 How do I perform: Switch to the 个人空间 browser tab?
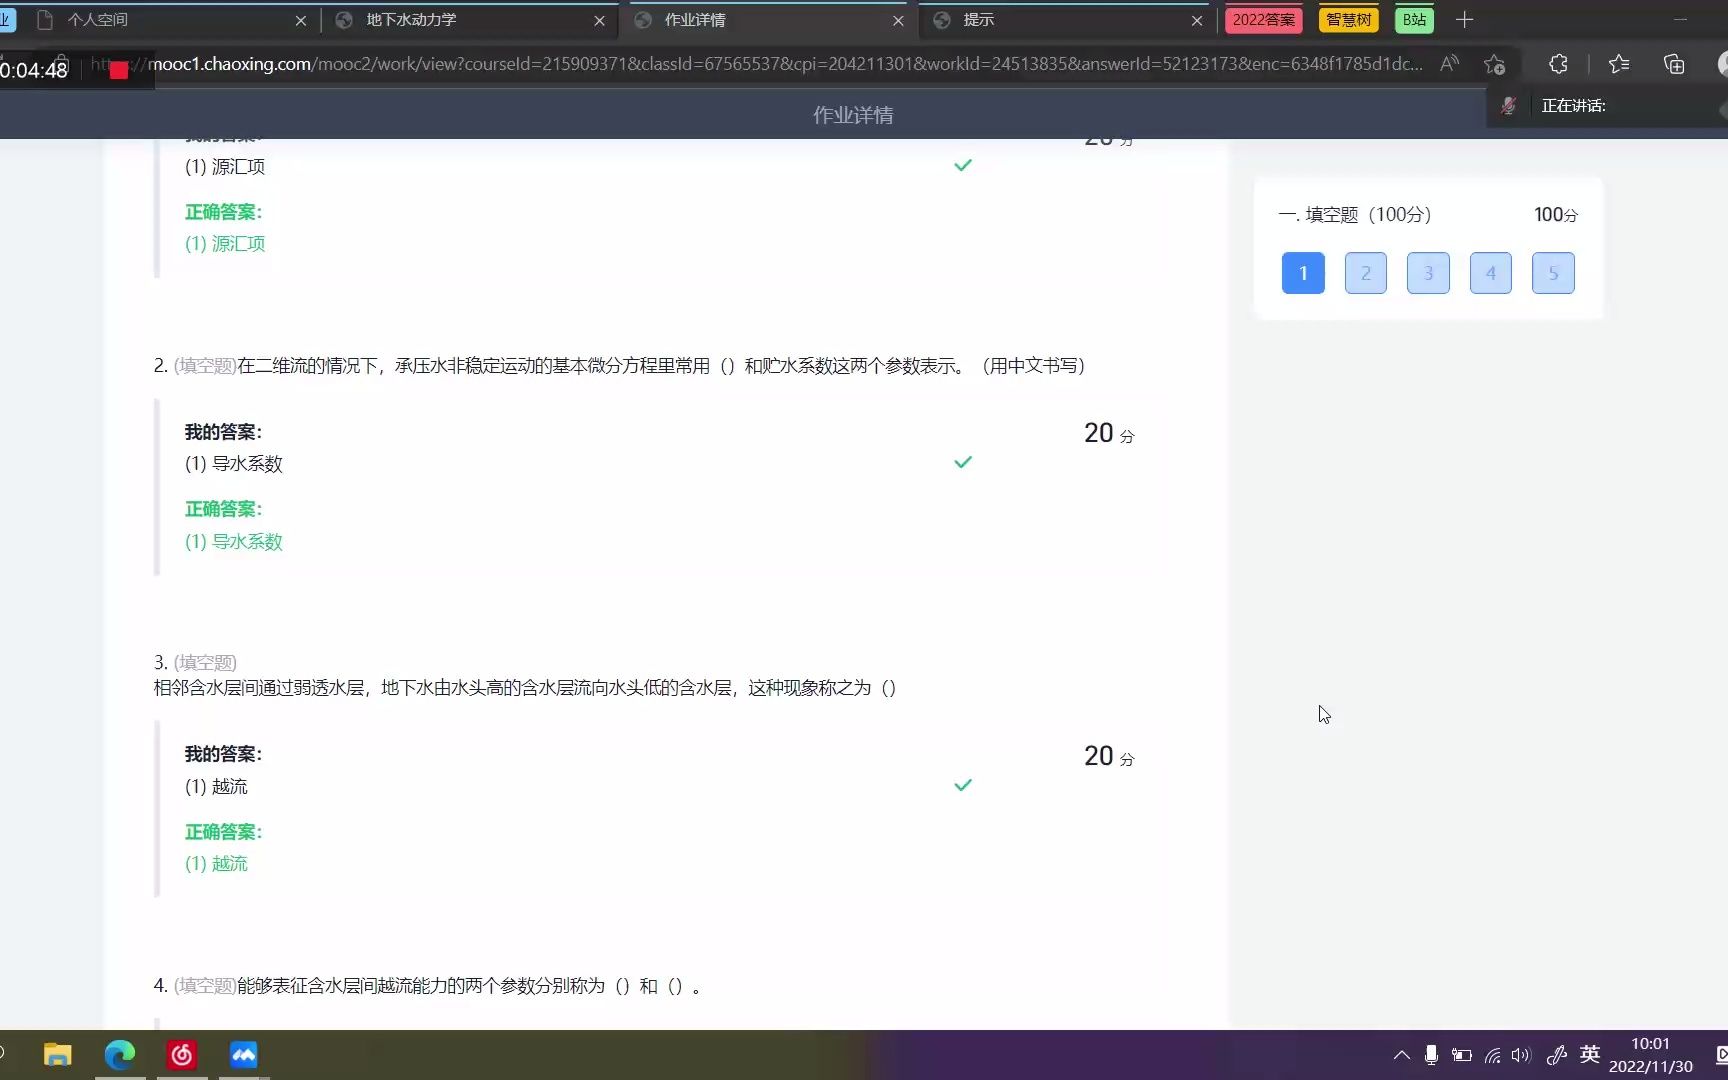(x=165, y=20)
